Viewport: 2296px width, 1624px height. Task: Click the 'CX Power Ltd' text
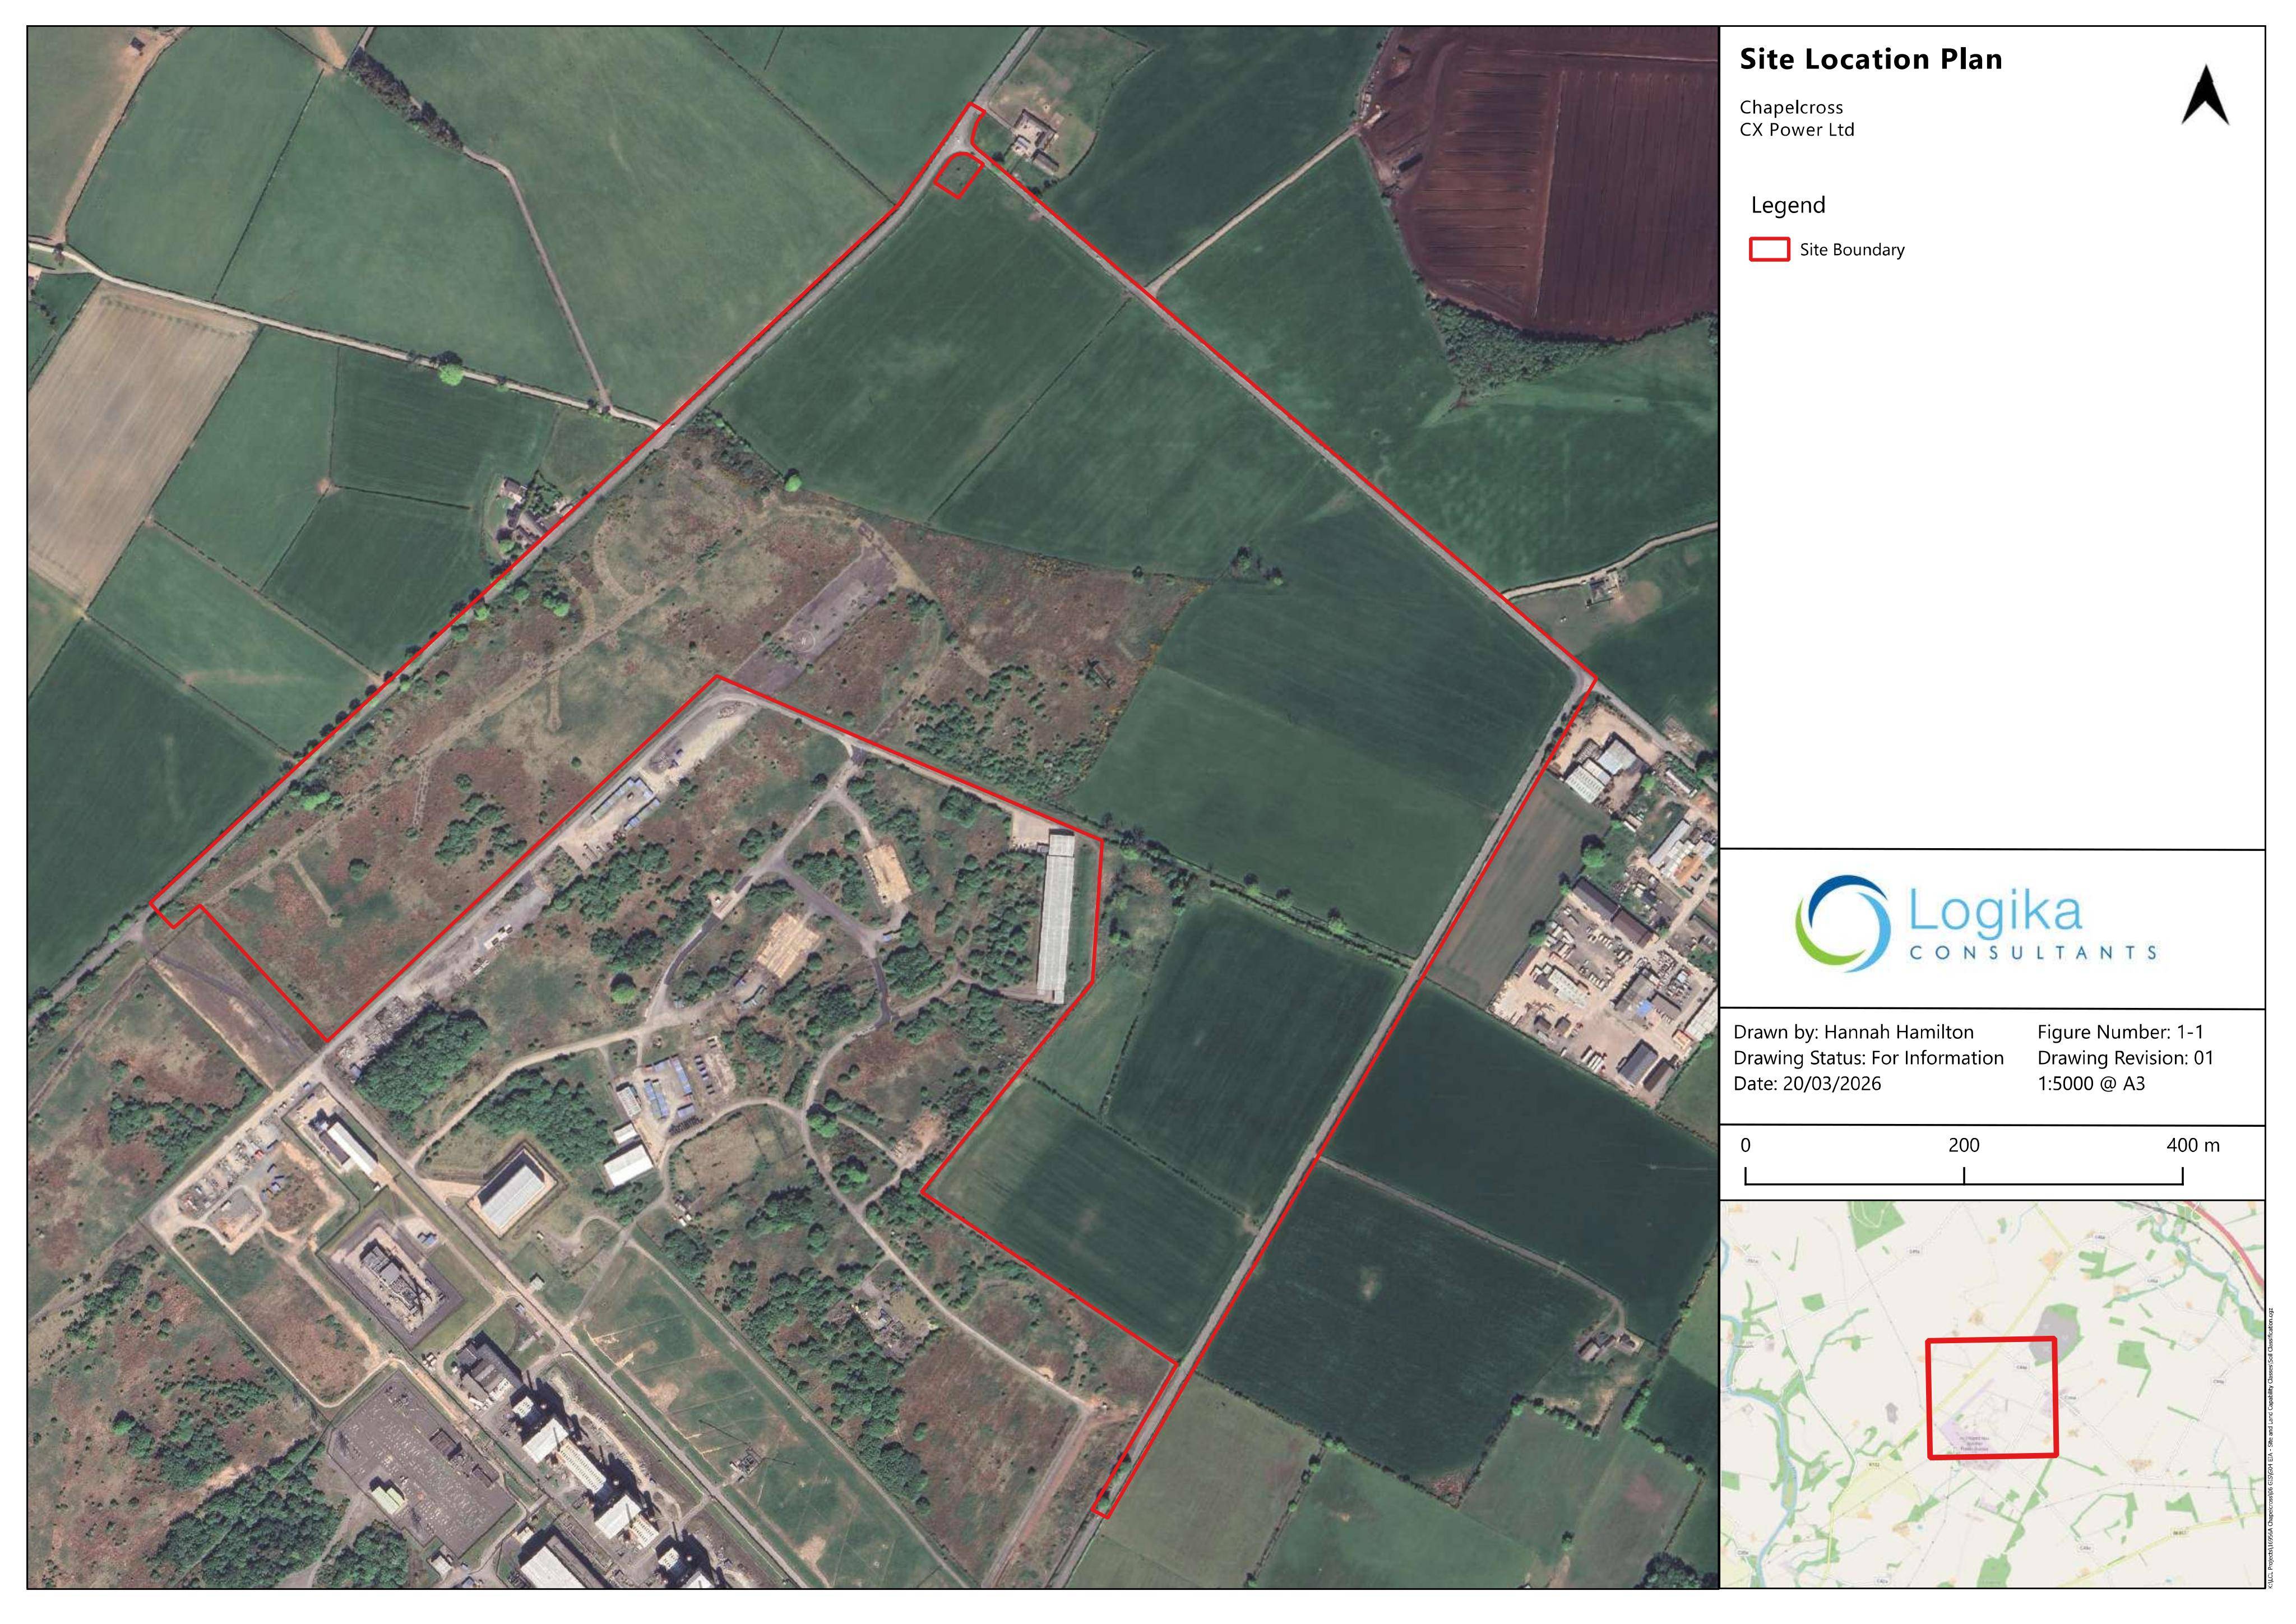[x=1797, y=130]
